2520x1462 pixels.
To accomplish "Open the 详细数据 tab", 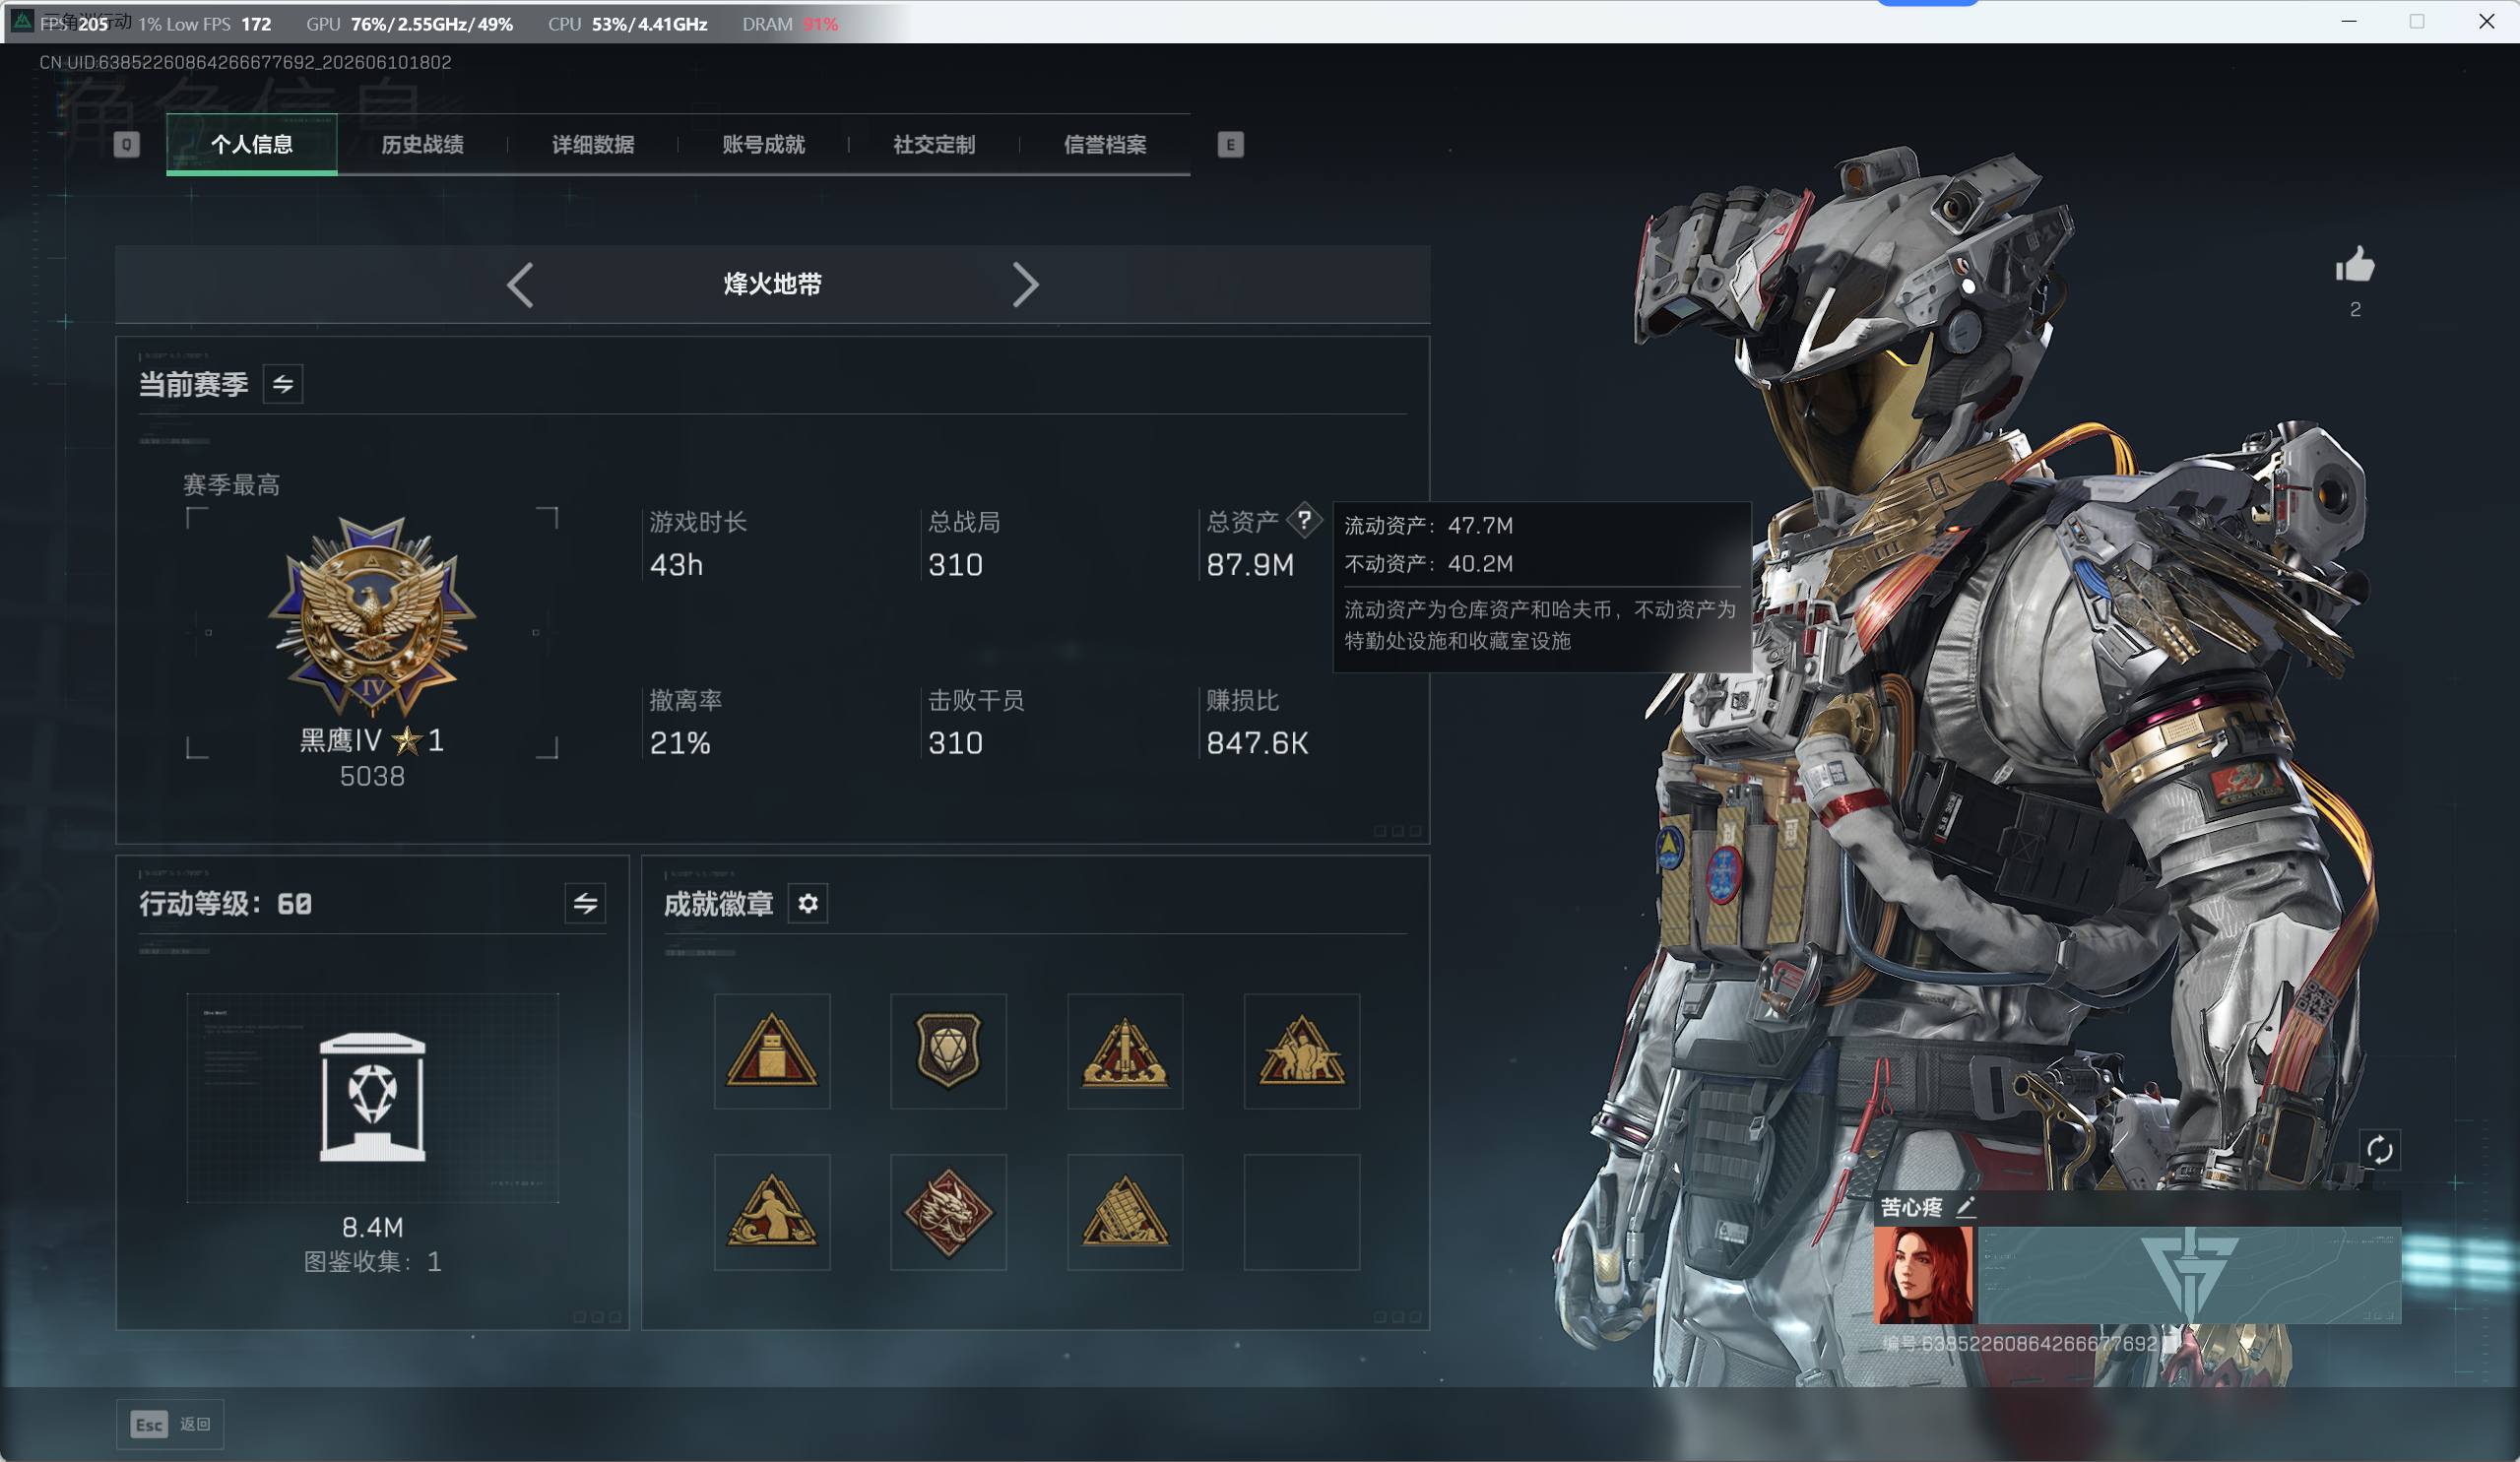I will pyautogui.click(x=593, y=144).
